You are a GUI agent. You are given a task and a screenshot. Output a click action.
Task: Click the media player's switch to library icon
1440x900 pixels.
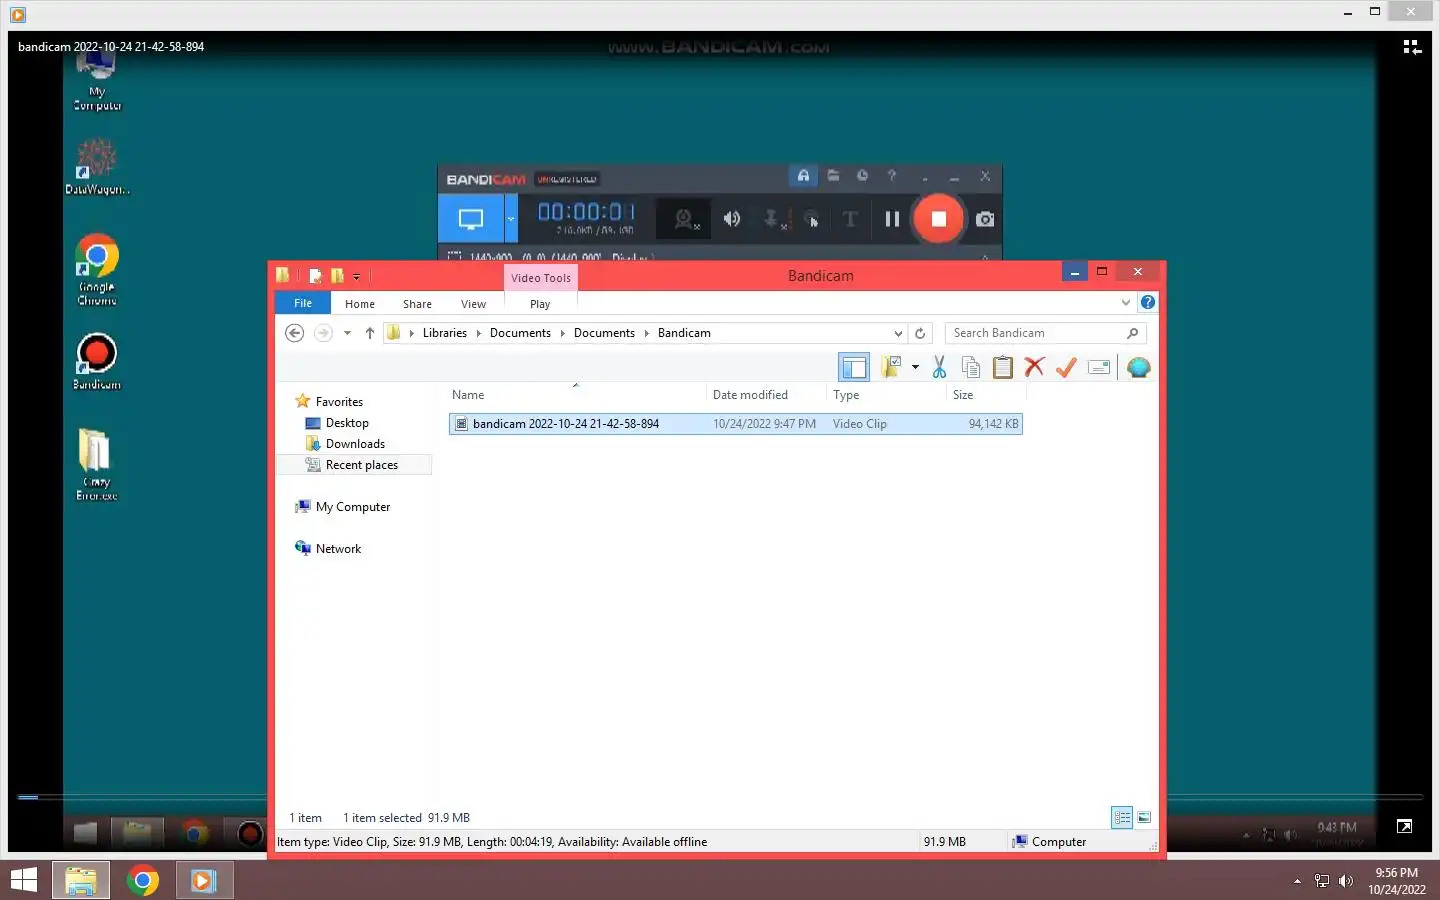tap(1412, 47)
